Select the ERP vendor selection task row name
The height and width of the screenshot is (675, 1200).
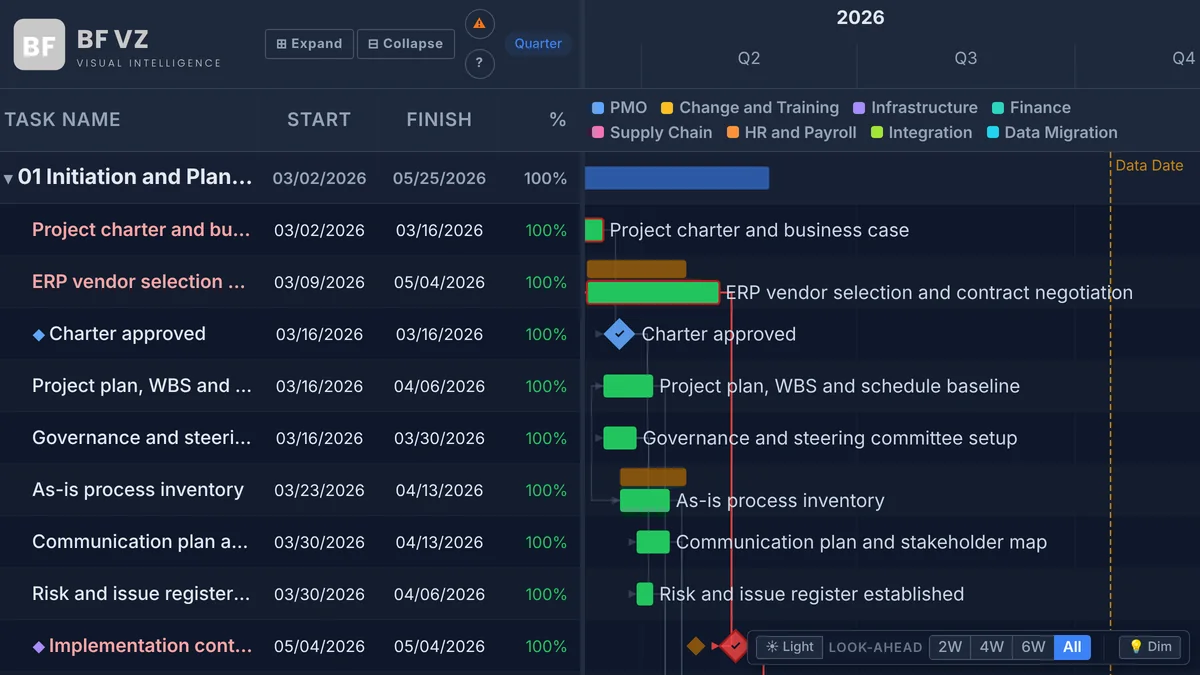139,282
